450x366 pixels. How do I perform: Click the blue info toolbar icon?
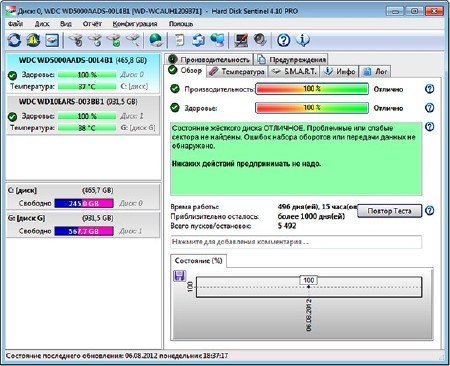(303, 40)
